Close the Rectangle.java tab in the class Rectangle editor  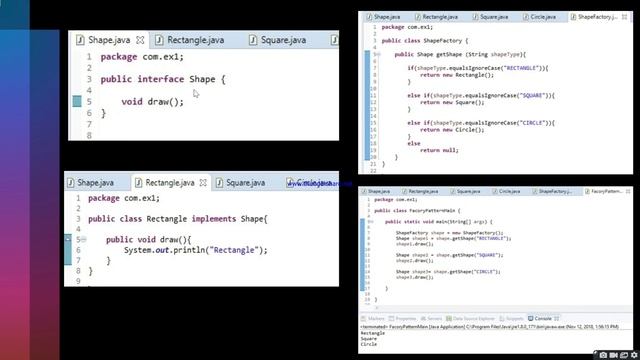[203, 183]
